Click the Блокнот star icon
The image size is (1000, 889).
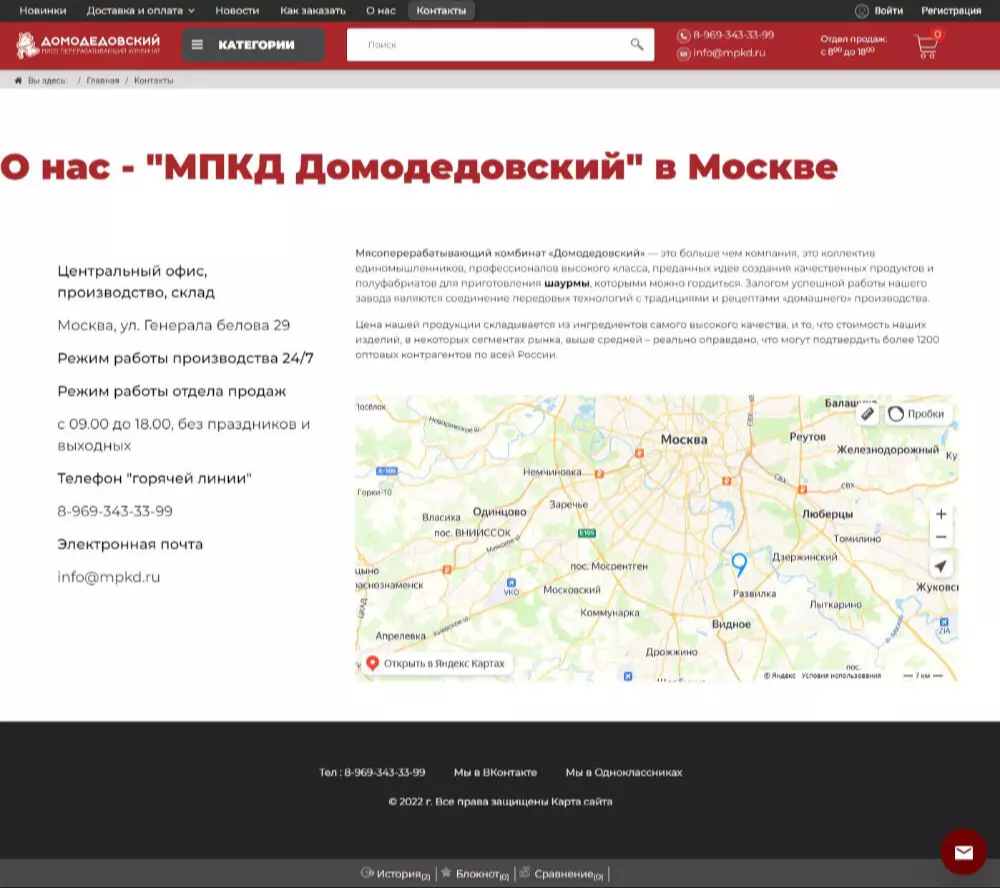[446, 872]
